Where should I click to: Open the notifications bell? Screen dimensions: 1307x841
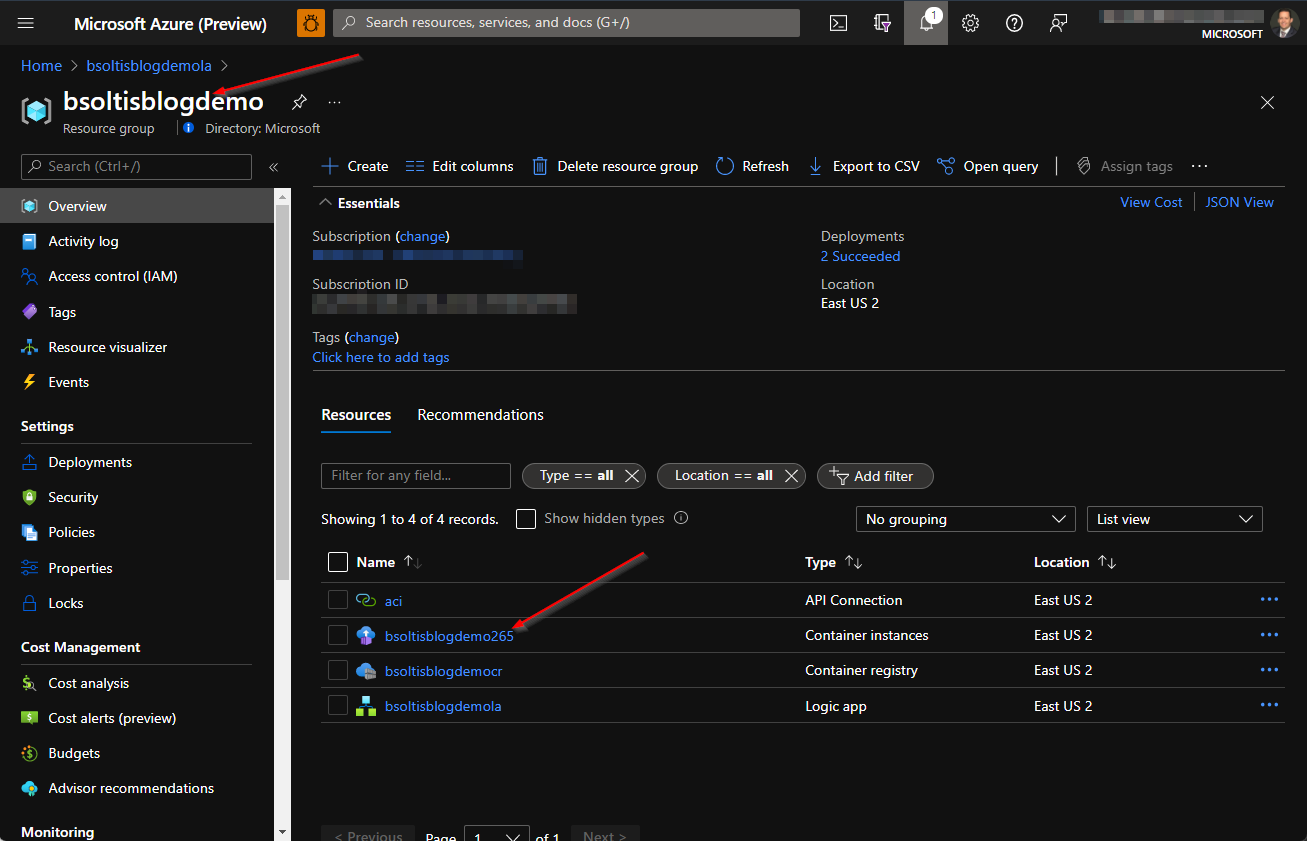[925, 23]
